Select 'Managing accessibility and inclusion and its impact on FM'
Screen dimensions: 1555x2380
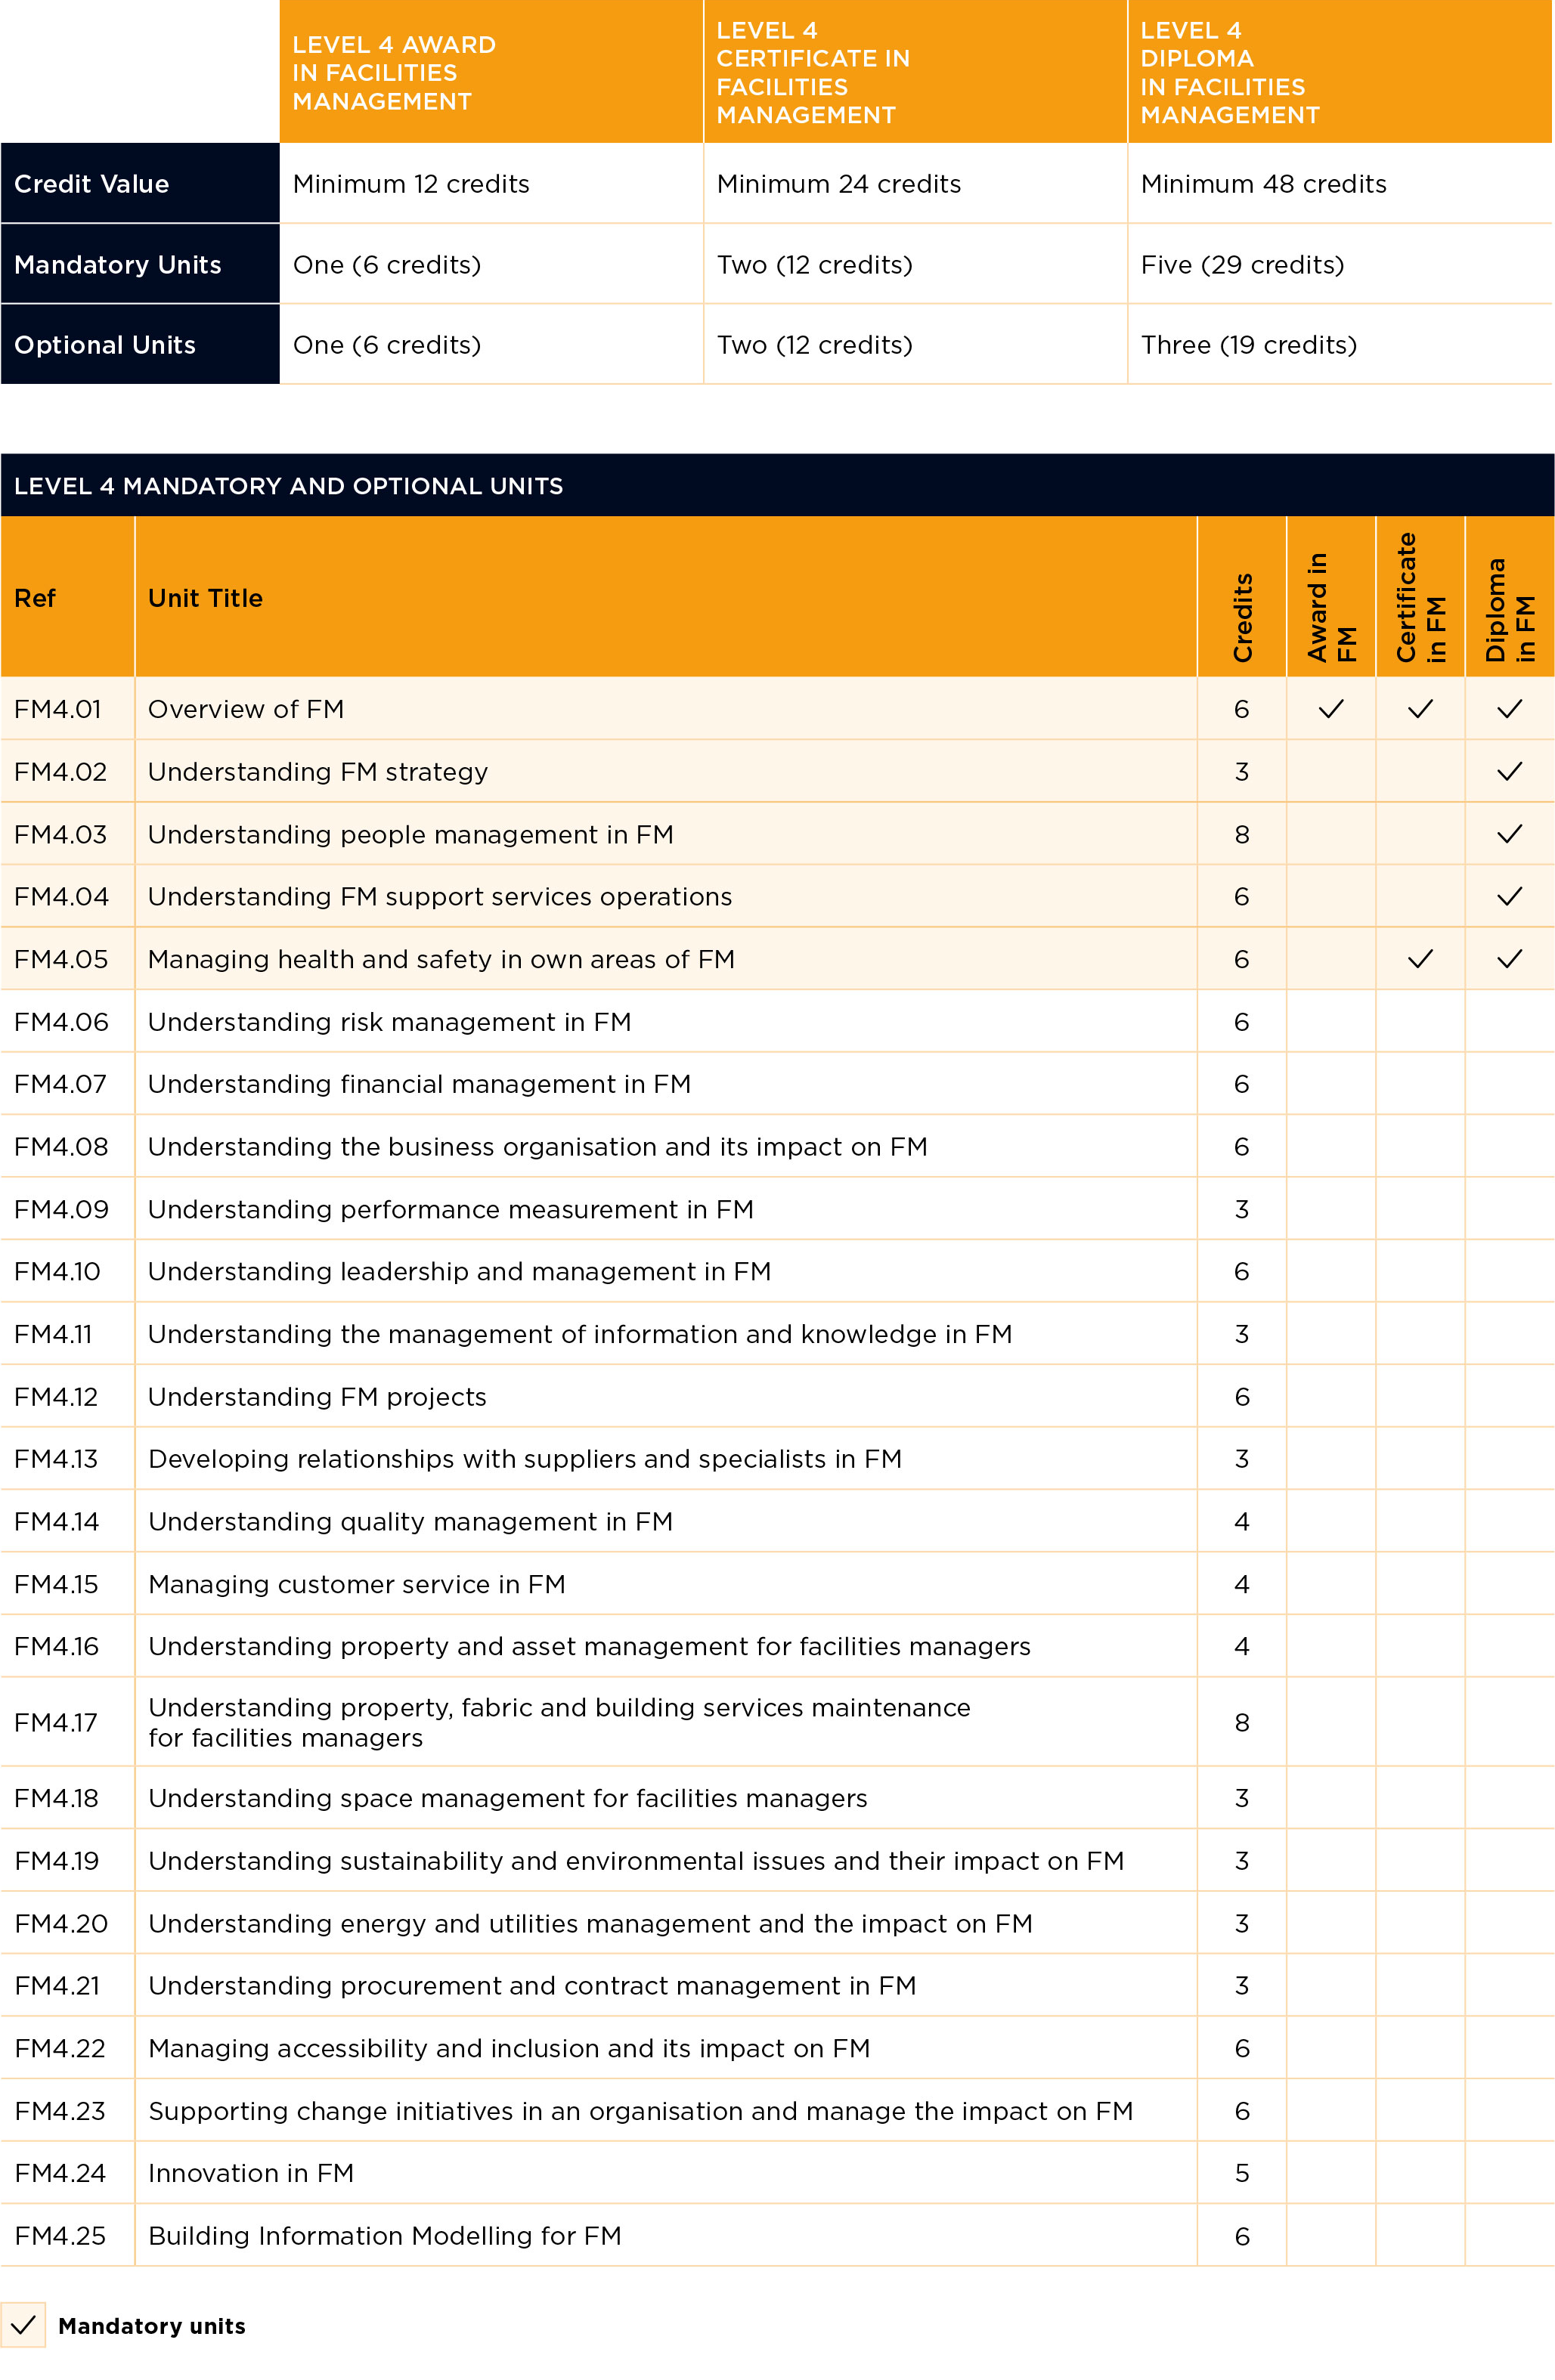pyautogui.click(x=509, y=2048)
